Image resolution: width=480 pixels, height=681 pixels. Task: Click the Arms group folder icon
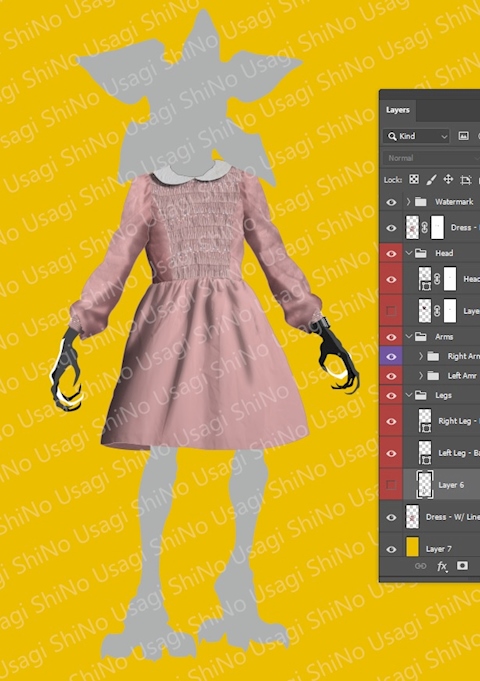420,337
